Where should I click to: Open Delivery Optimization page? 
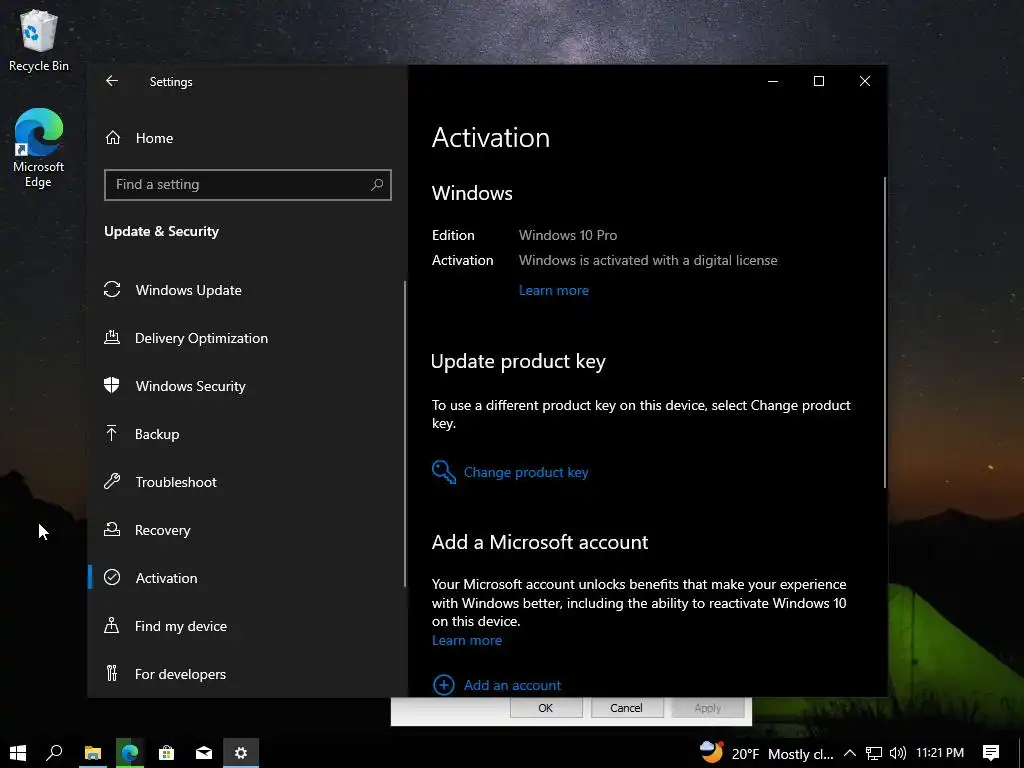coord(201,338)
